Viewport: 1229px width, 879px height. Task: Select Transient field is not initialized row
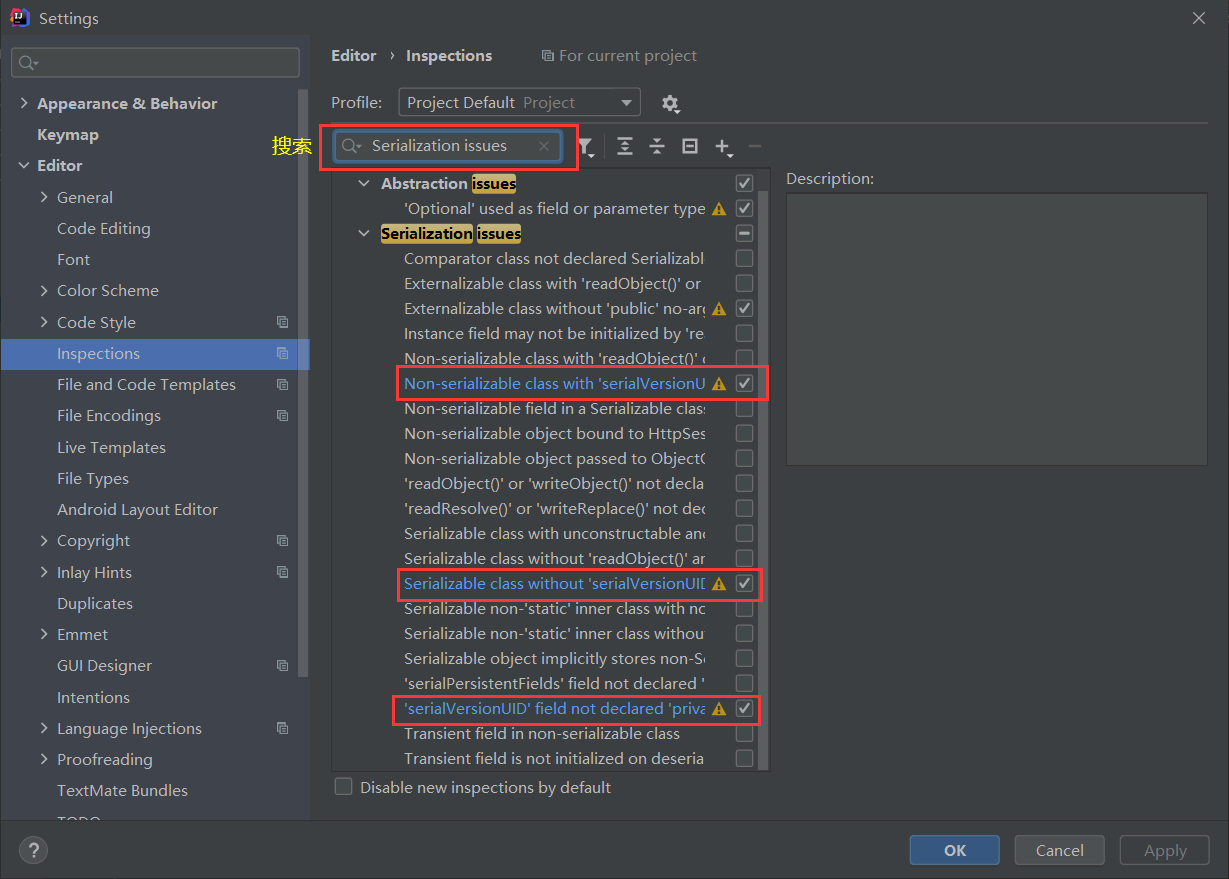click(554, 758)
